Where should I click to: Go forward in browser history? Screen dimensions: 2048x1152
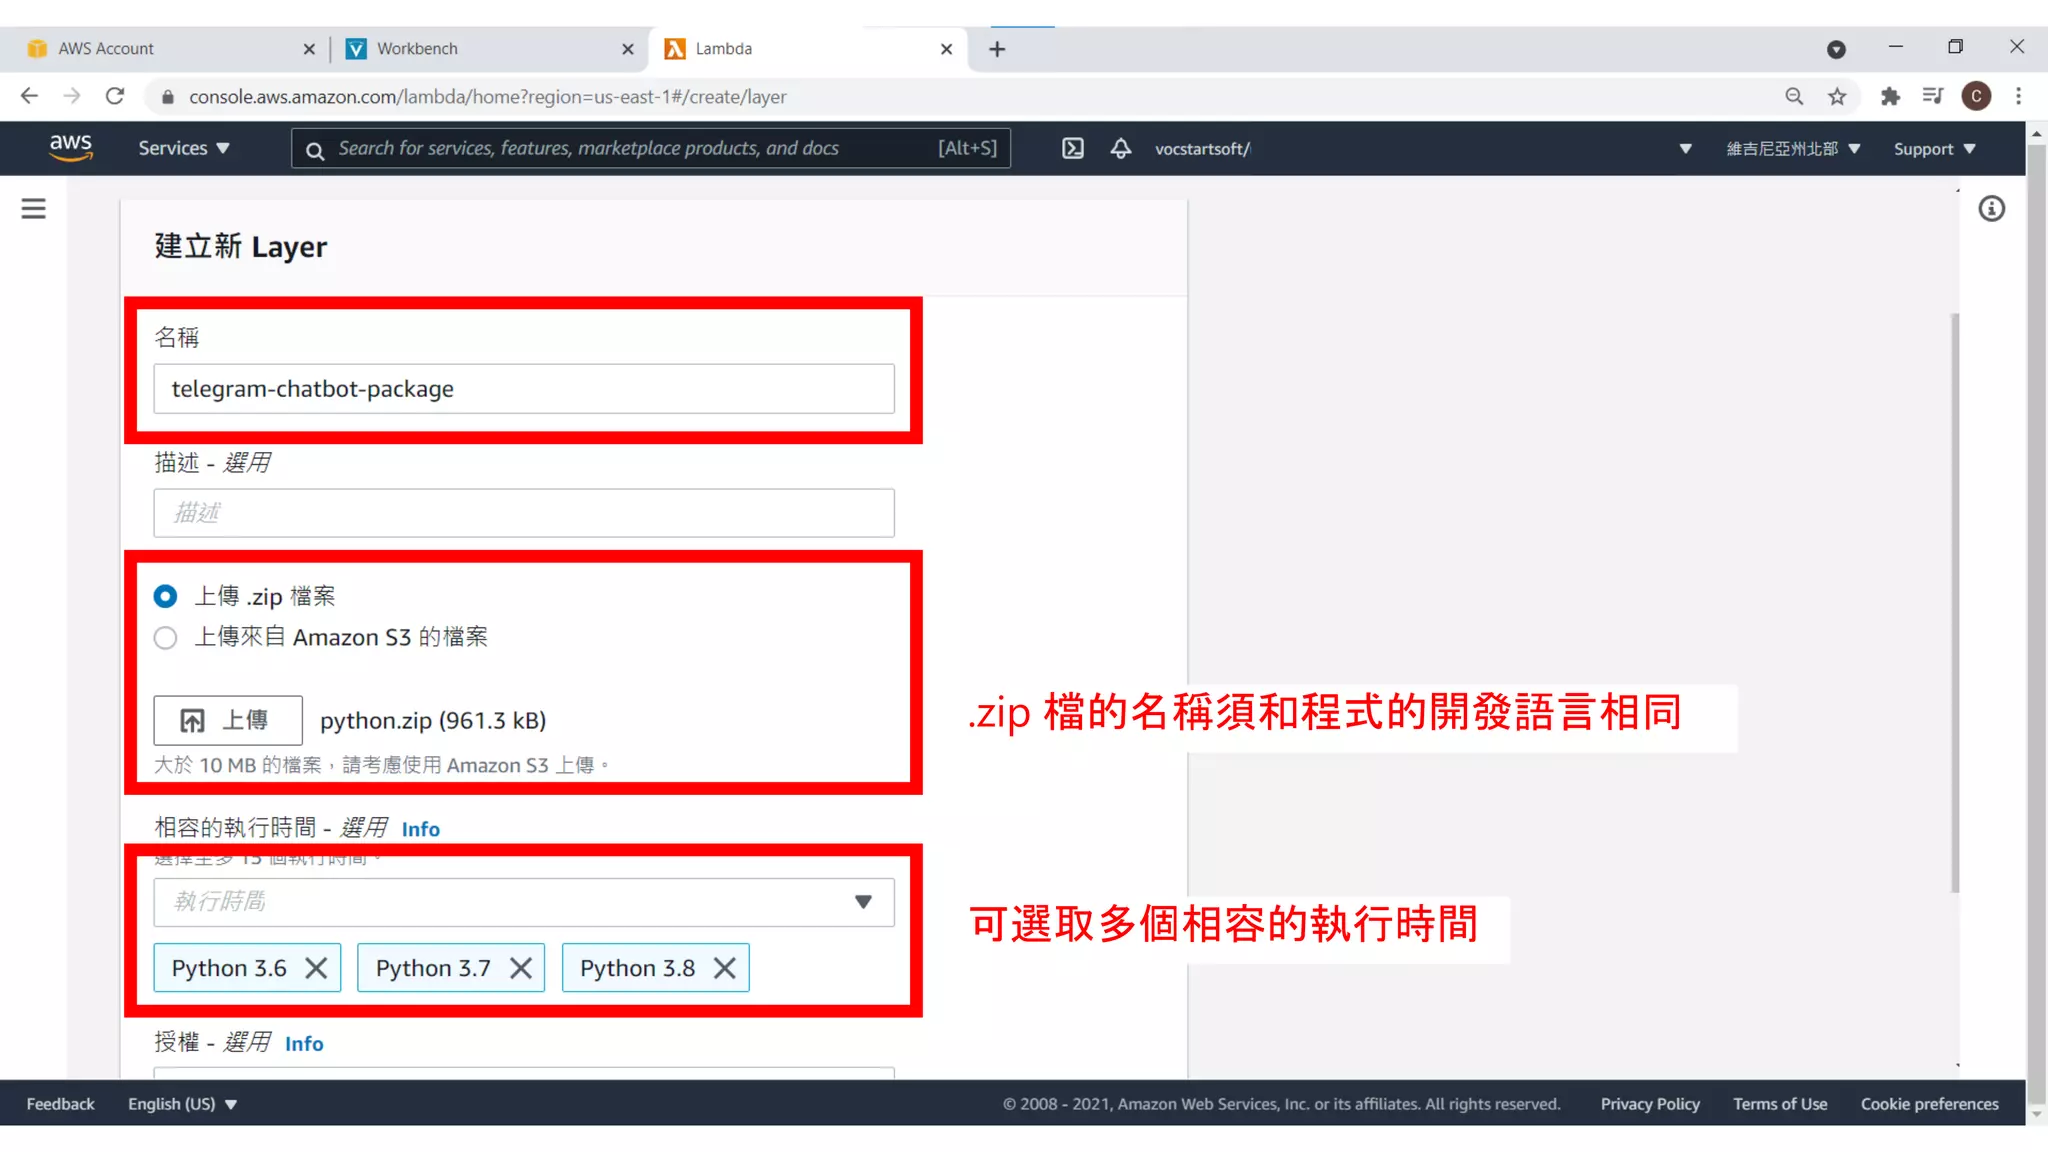pyautogui.click(x=72, y=96)
